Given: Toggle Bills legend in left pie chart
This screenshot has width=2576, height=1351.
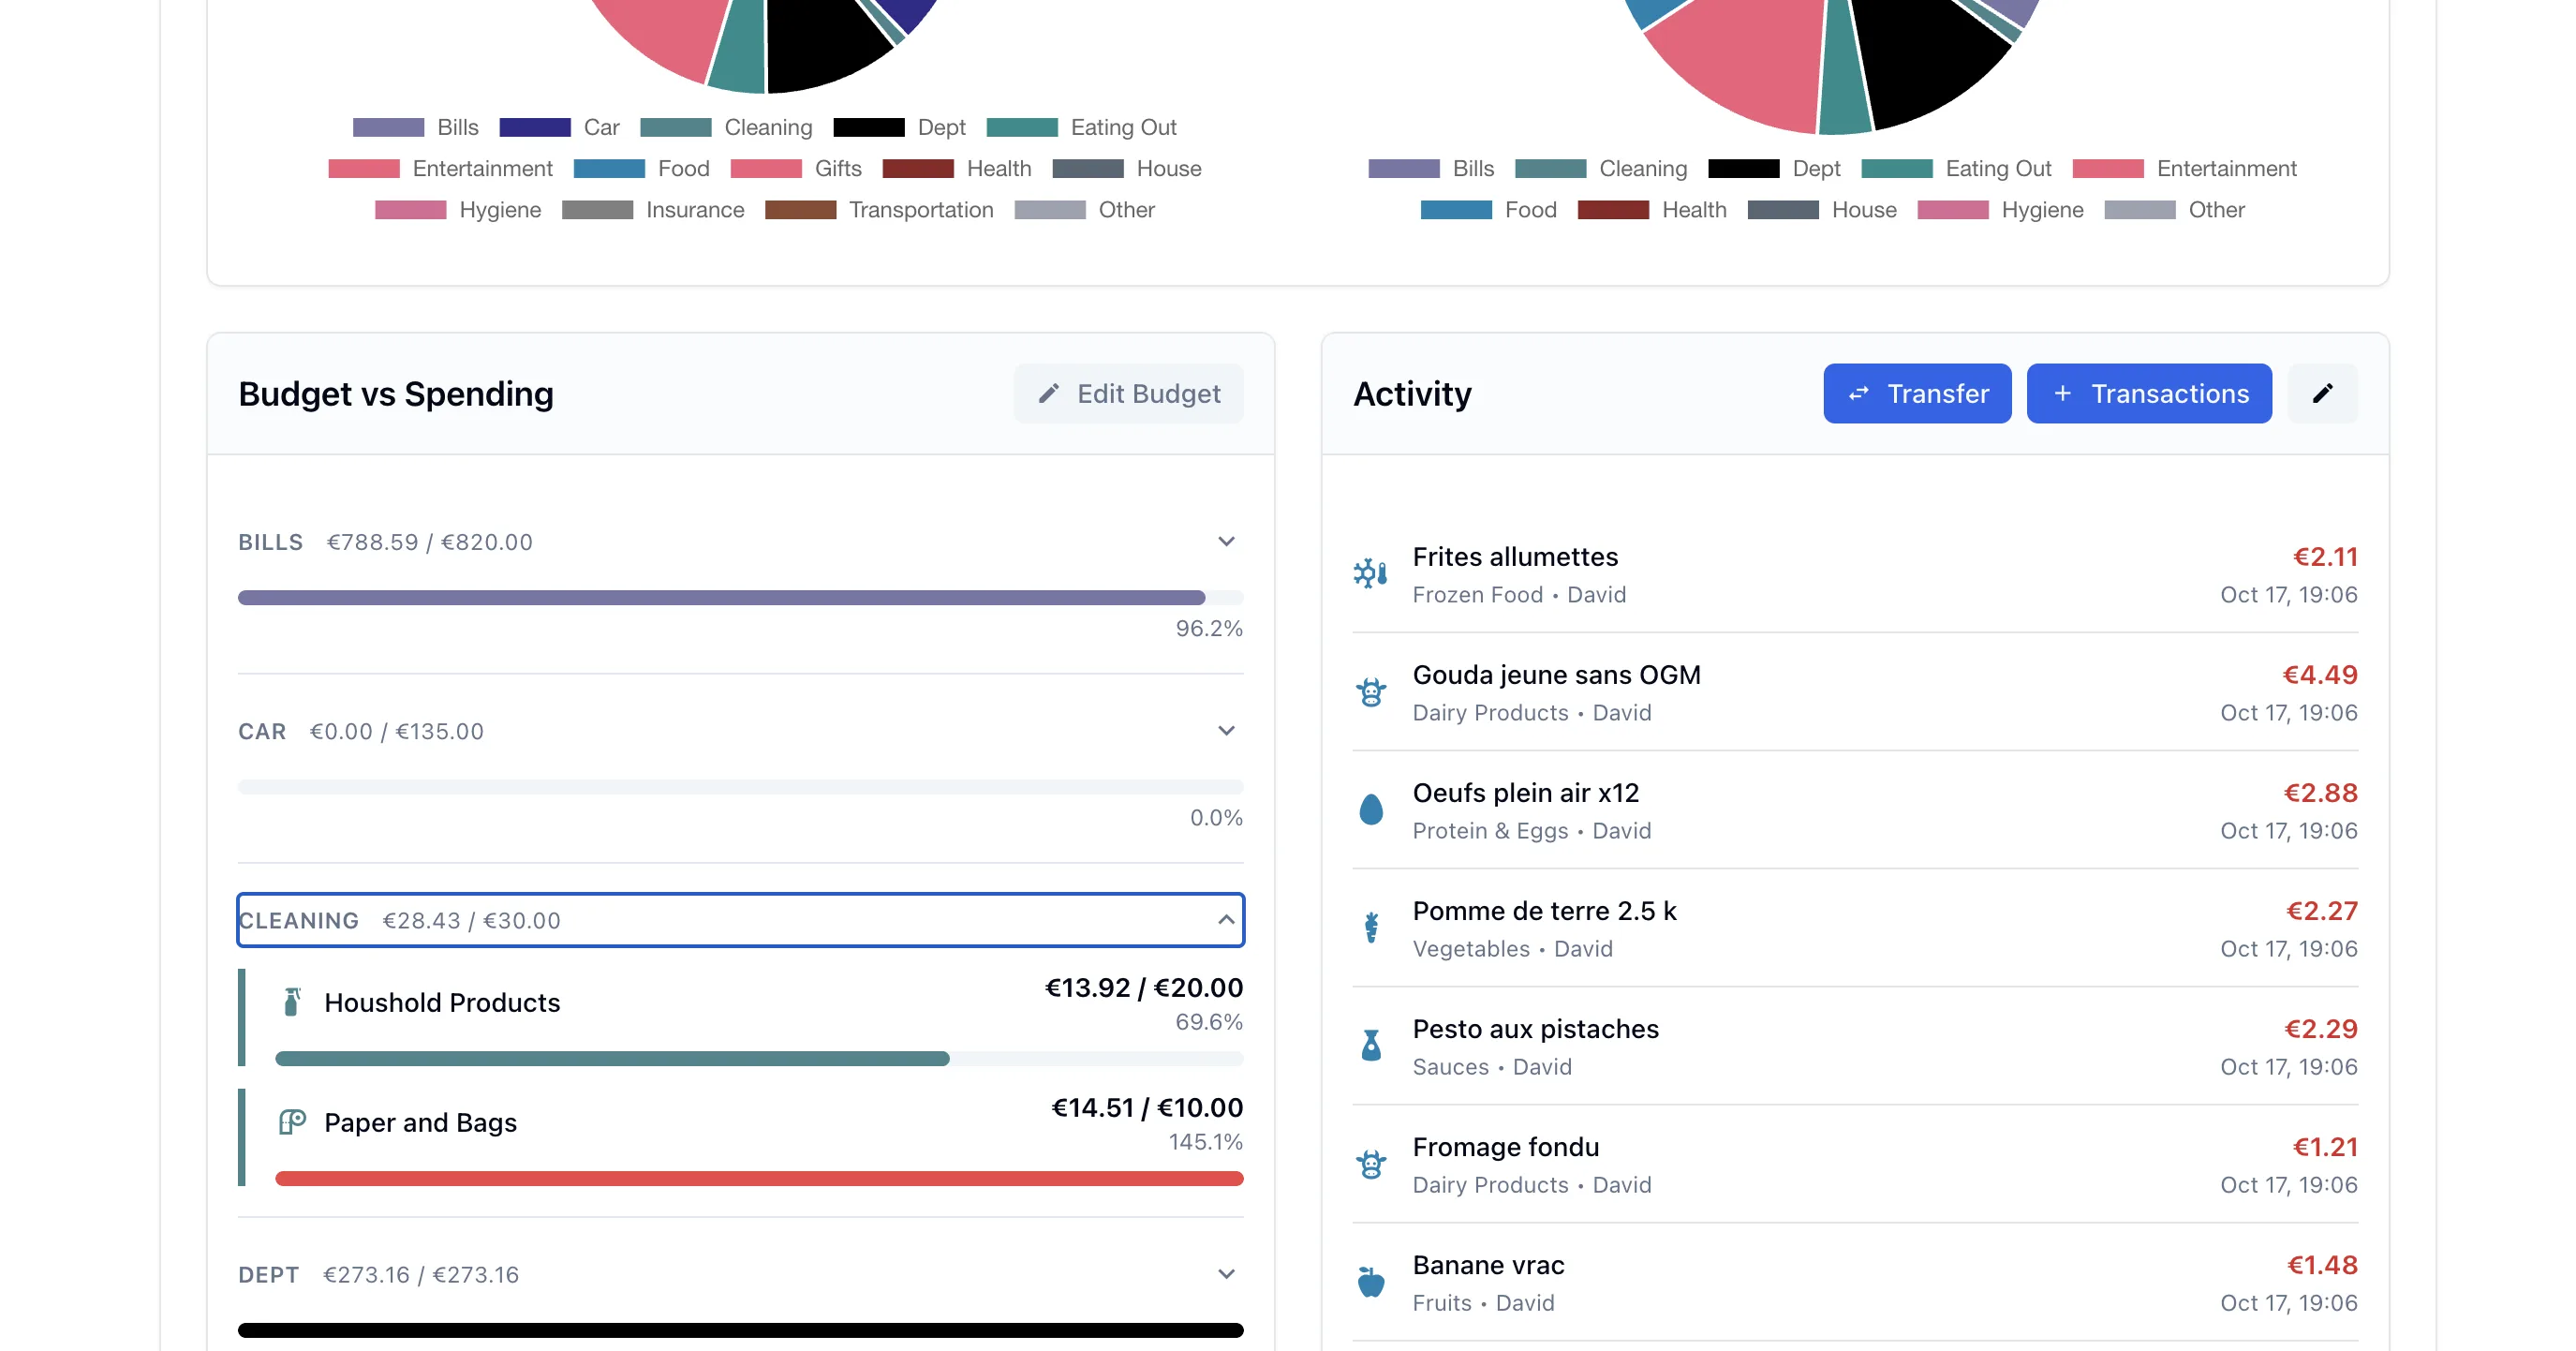Looking at the screenshot, I should 416,127.
